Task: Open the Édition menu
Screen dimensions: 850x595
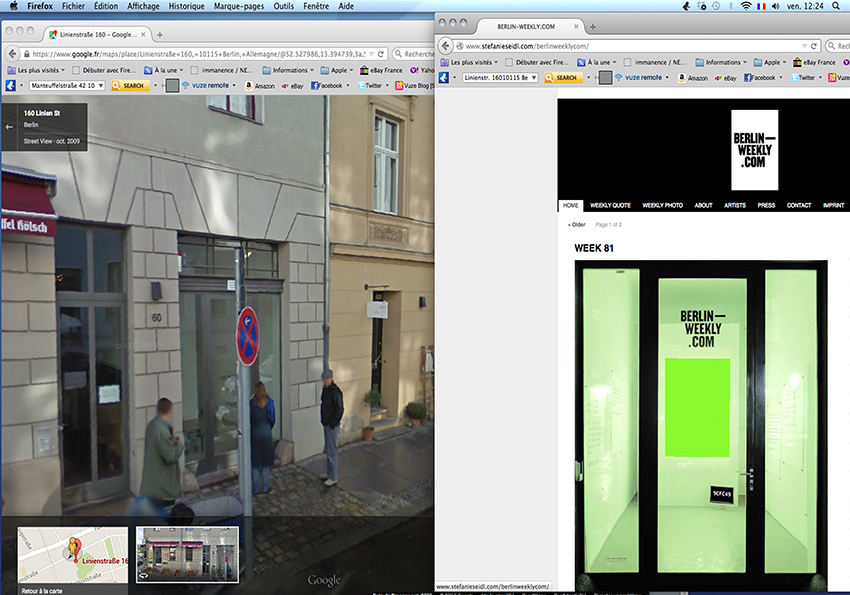Action: (x=106, y=6)
